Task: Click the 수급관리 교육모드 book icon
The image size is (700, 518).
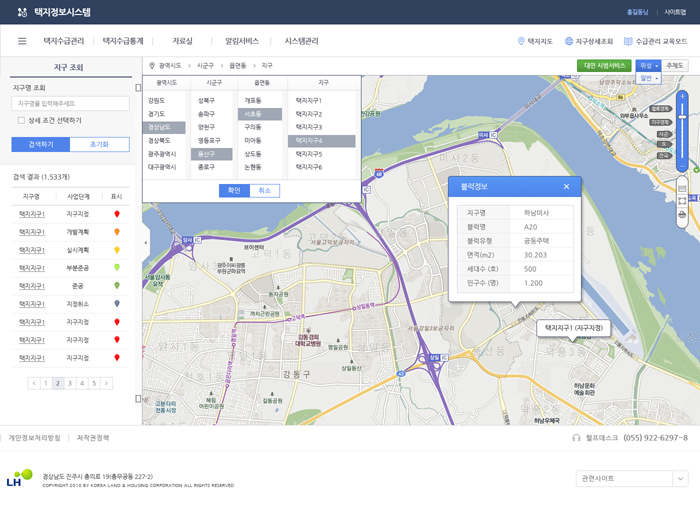Action: click(628, 41)
